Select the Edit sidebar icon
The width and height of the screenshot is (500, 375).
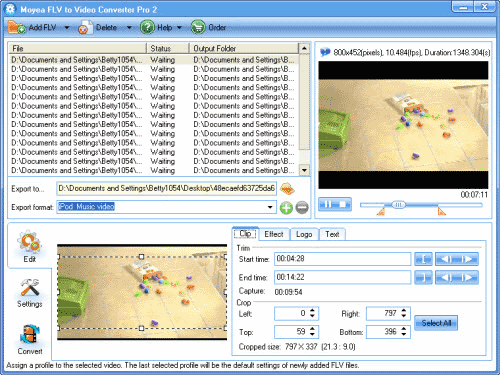point(30,246)
